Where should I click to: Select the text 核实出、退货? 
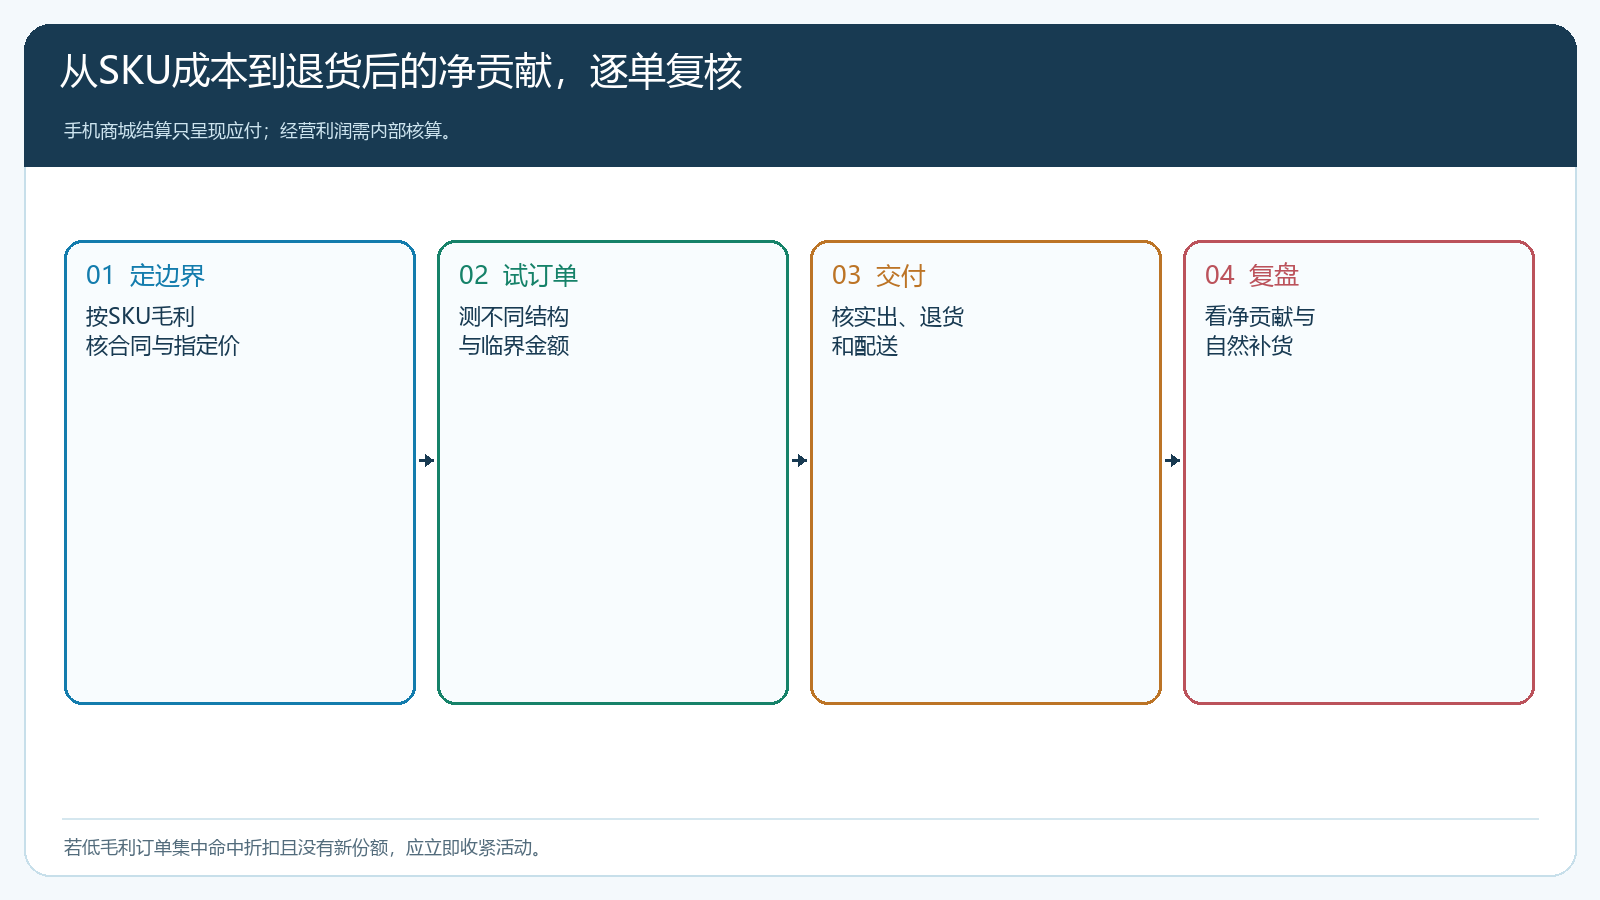coord(898,316)
